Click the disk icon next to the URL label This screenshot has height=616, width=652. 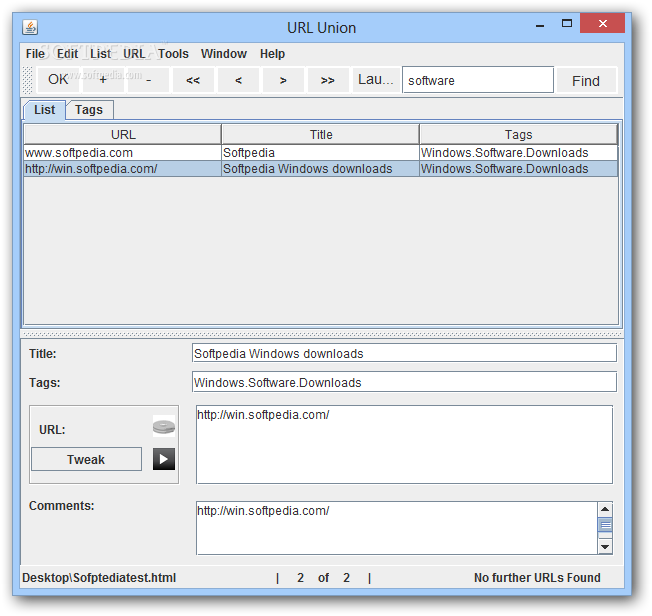click(164, 426)
